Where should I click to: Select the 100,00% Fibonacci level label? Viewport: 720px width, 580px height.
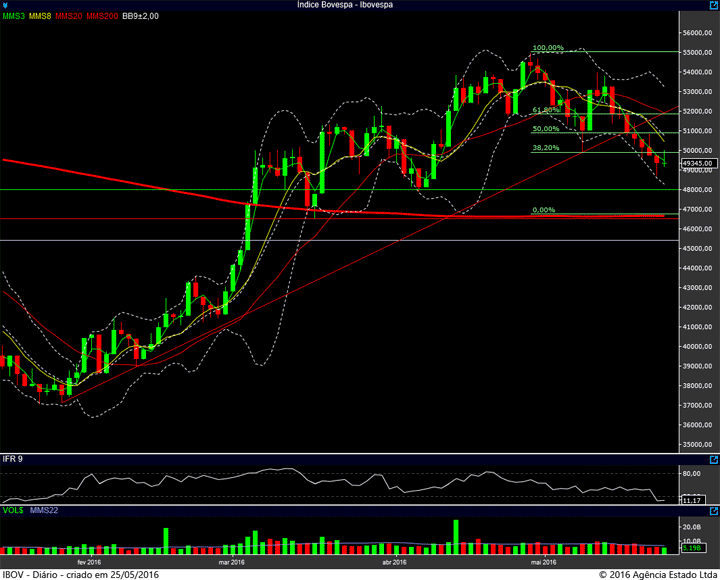tap(548, 48)
